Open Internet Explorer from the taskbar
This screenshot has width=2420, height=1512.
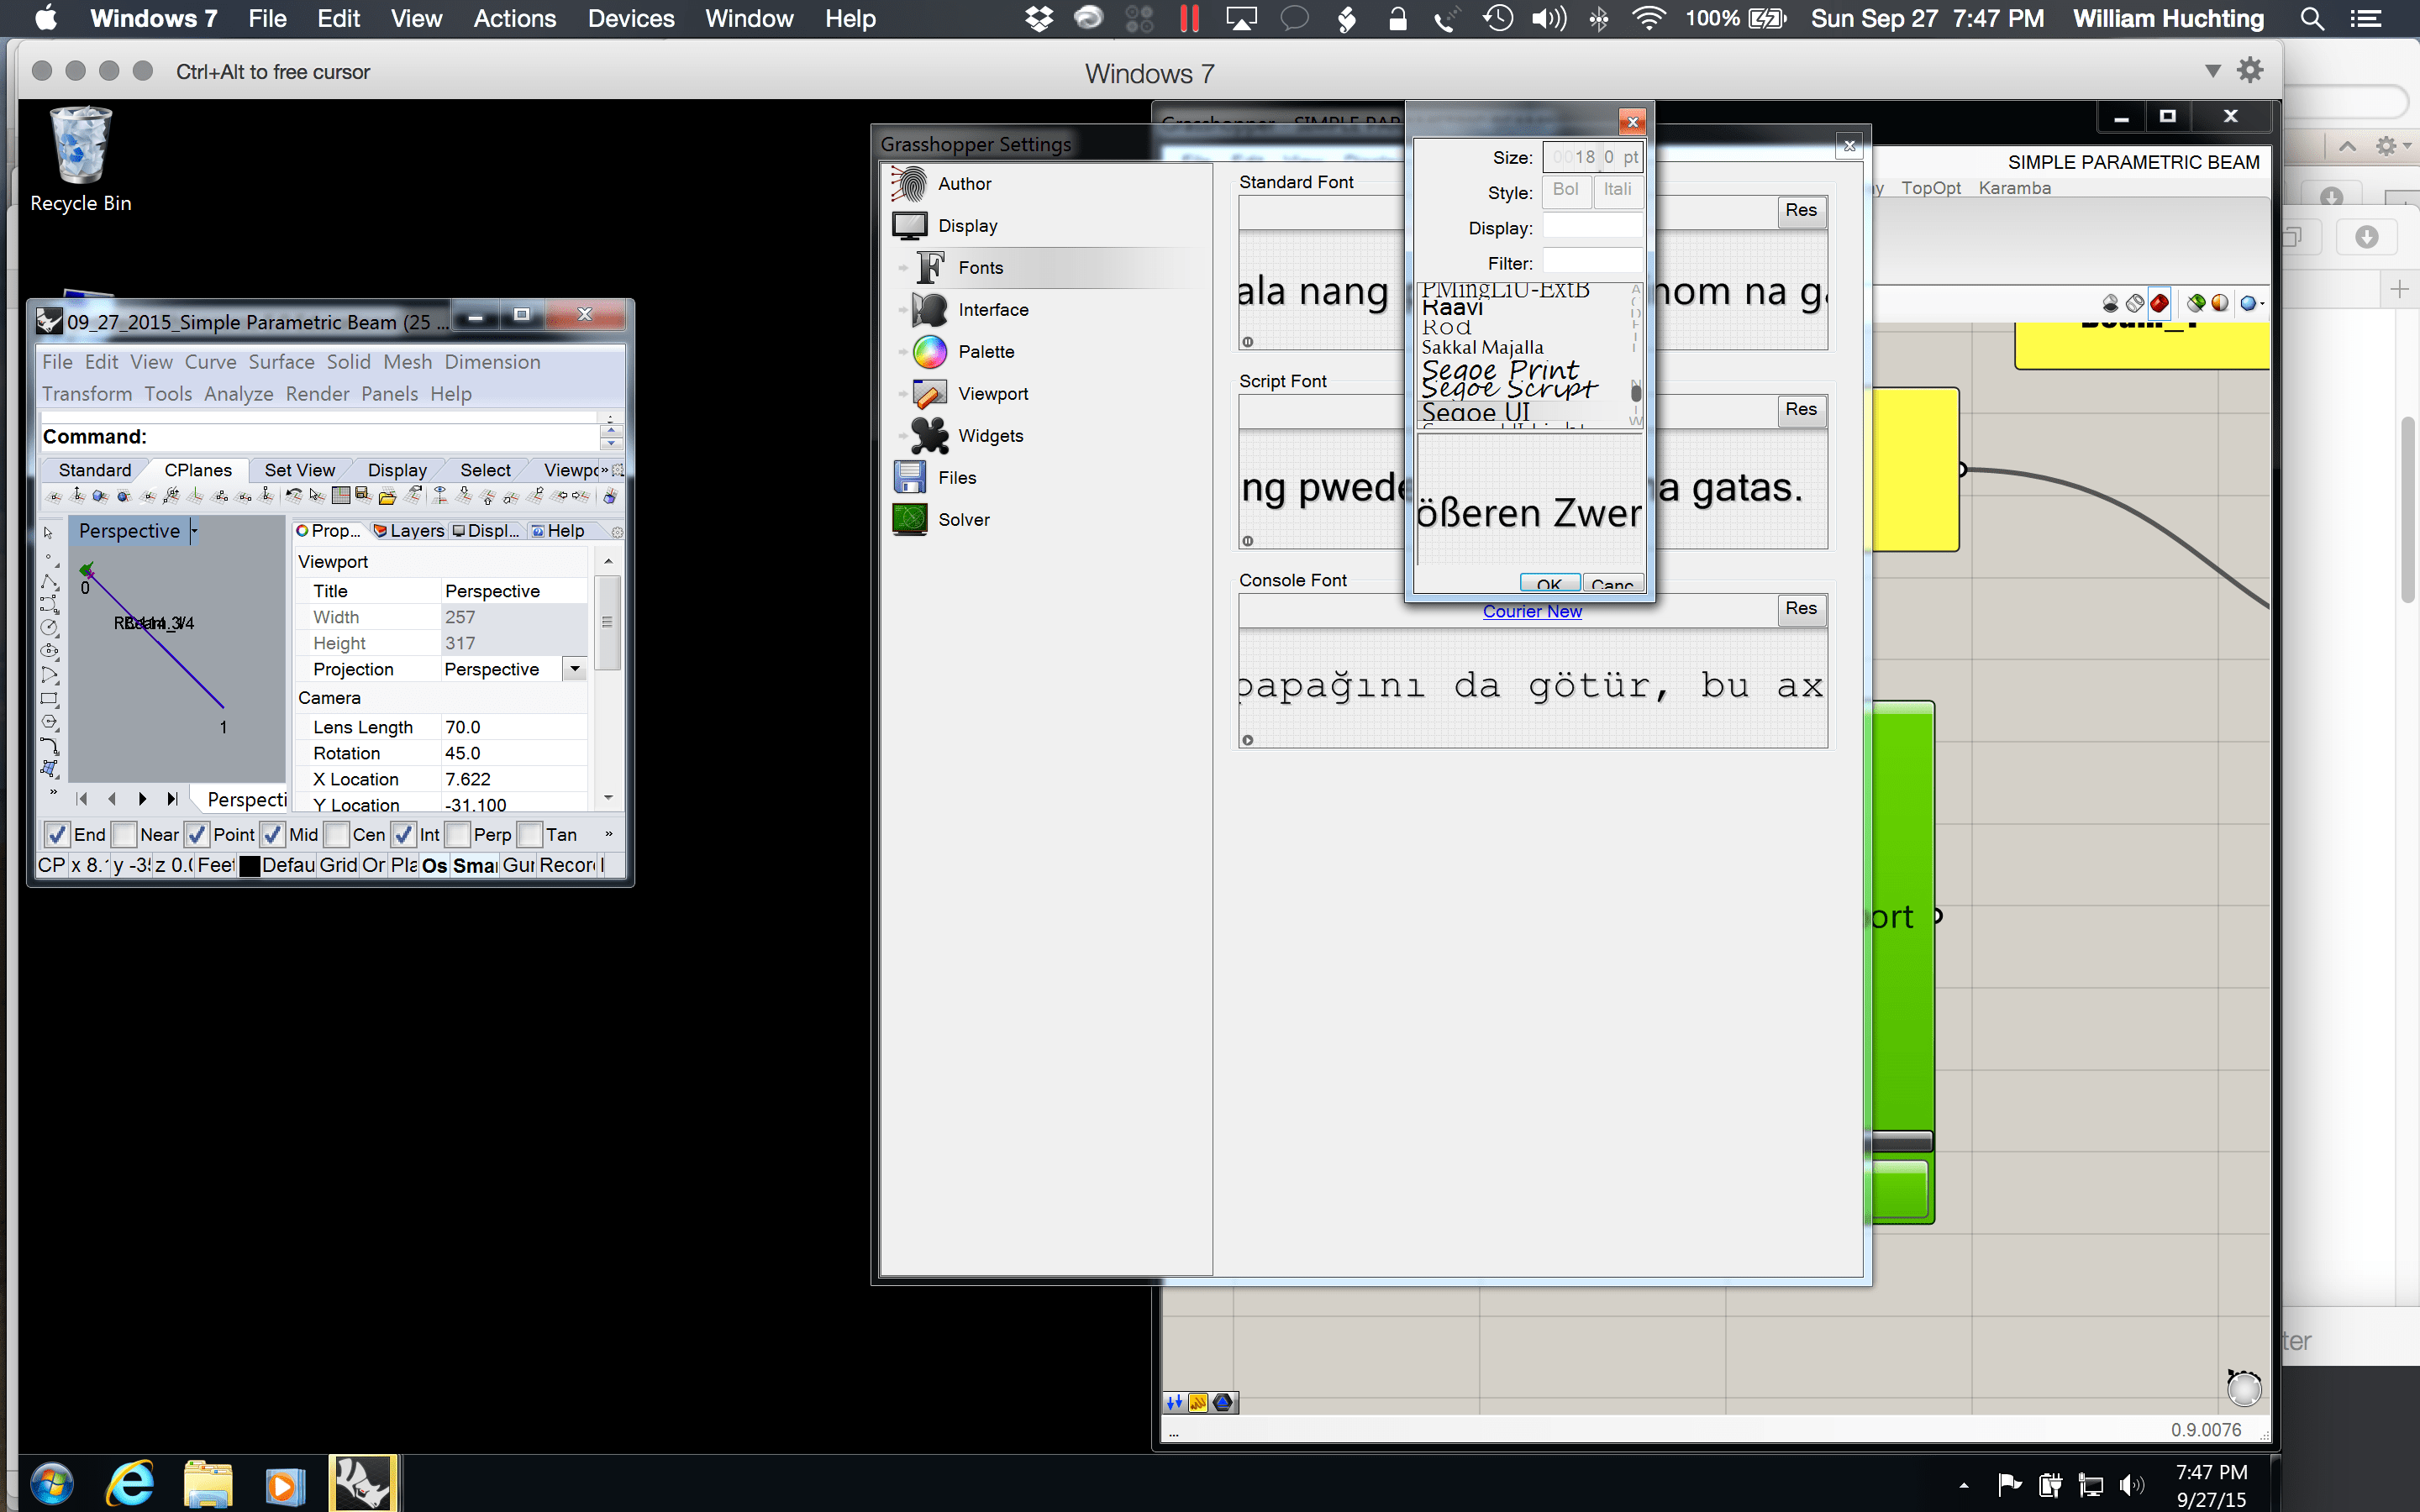pos(131,1484)
